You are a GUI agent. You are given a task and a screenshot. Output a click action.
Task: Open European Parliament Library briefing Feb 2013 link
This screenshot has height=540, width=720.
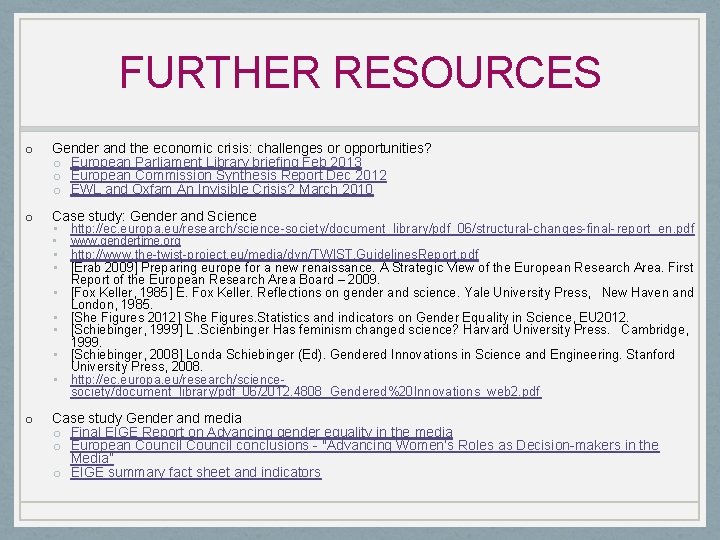(216, 162)
